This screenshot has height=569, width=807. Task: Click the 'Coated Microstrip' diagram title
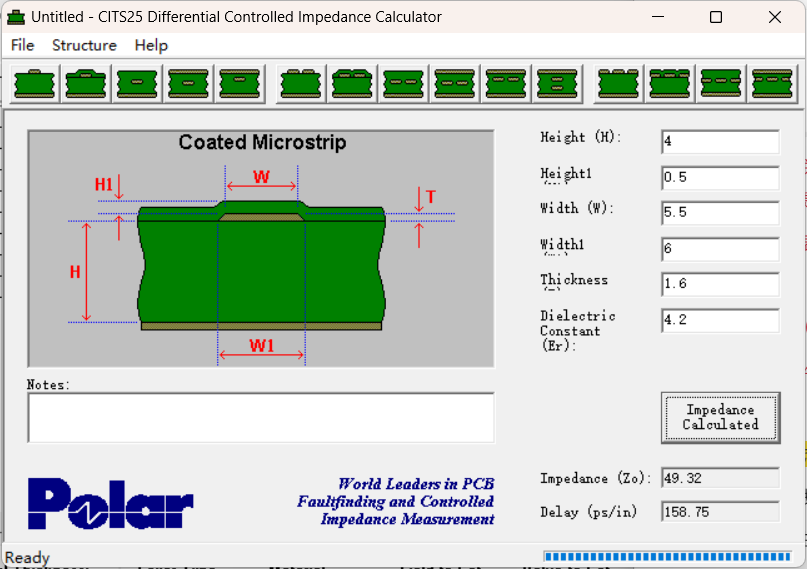[x=262, y=142]
